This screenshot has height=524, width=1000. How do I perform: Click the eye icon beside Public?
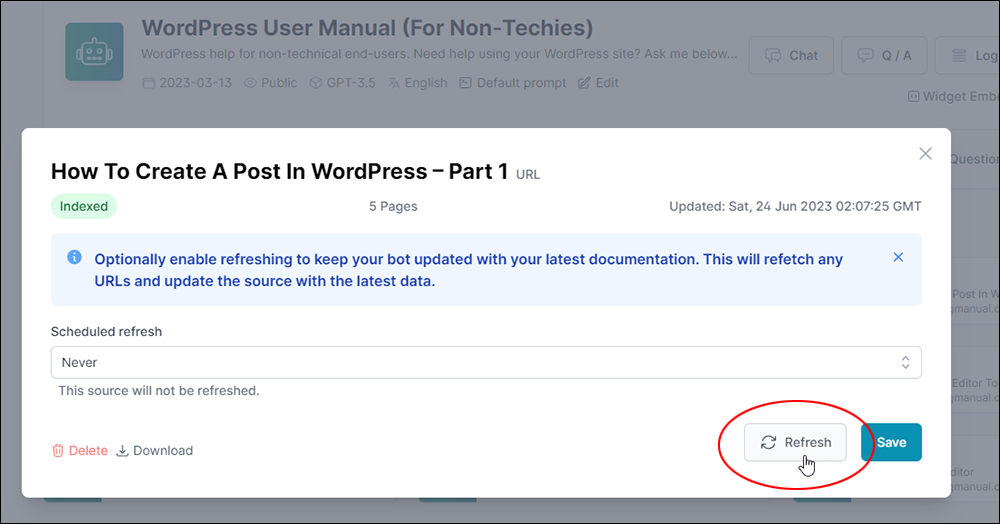[x=250, y=83]
